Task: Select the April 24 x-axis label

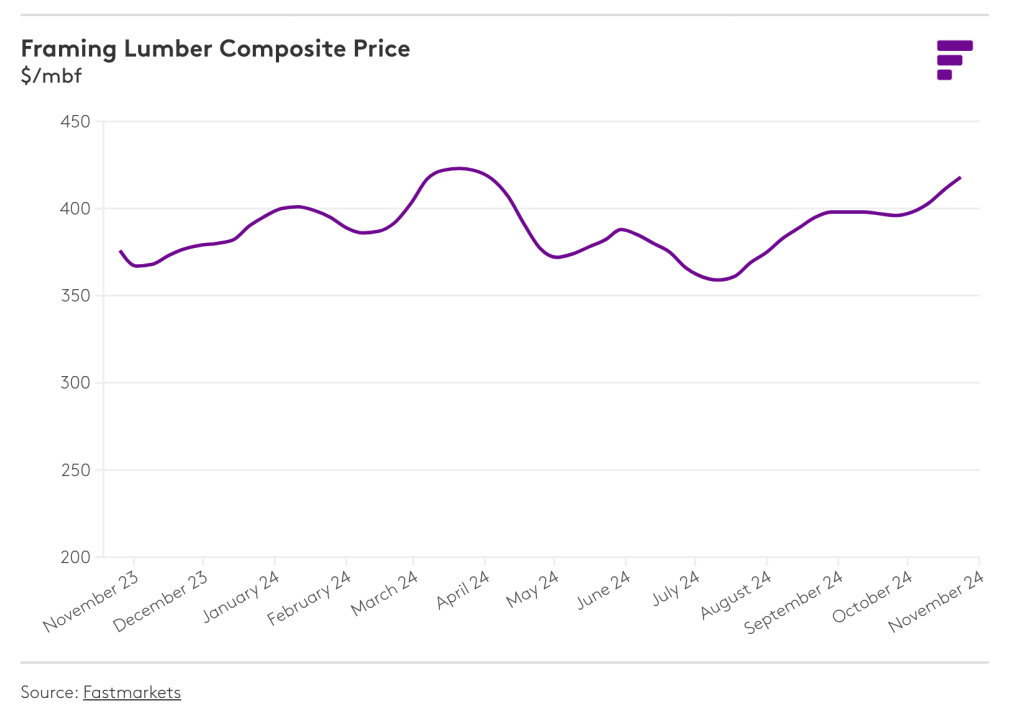Action: pos(463,591)
